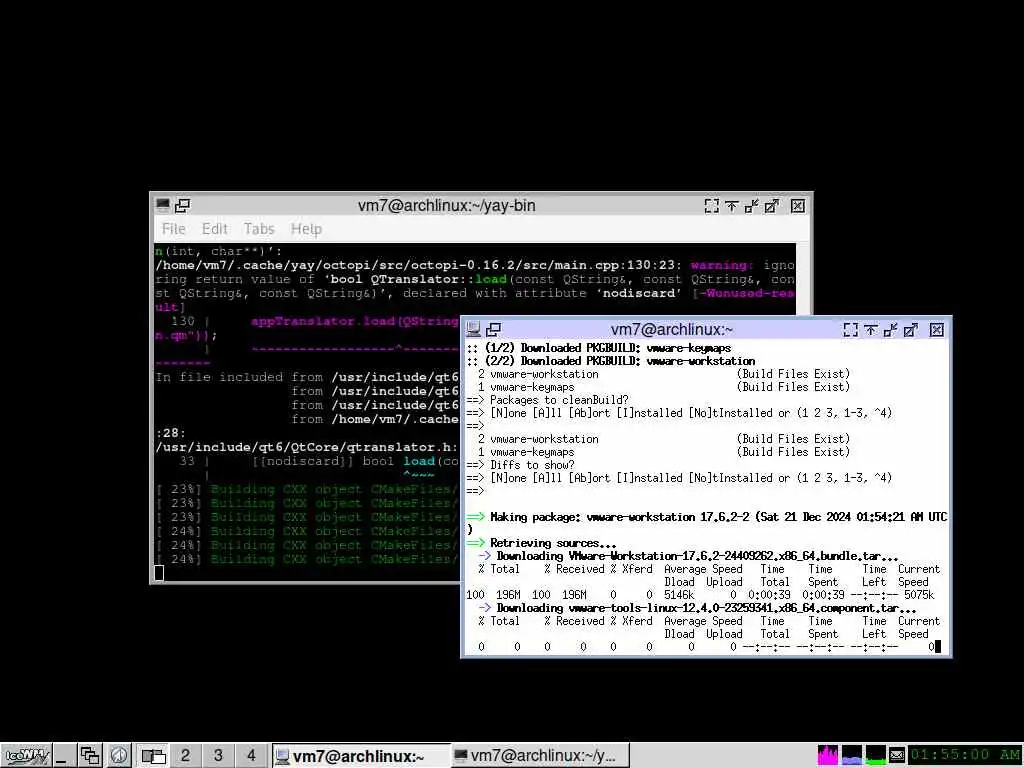This screenshot has width=1024, height=768.
Task: Click the magenta CPU monitor applet
Action: pyautogui.click(x=827, y=755)
